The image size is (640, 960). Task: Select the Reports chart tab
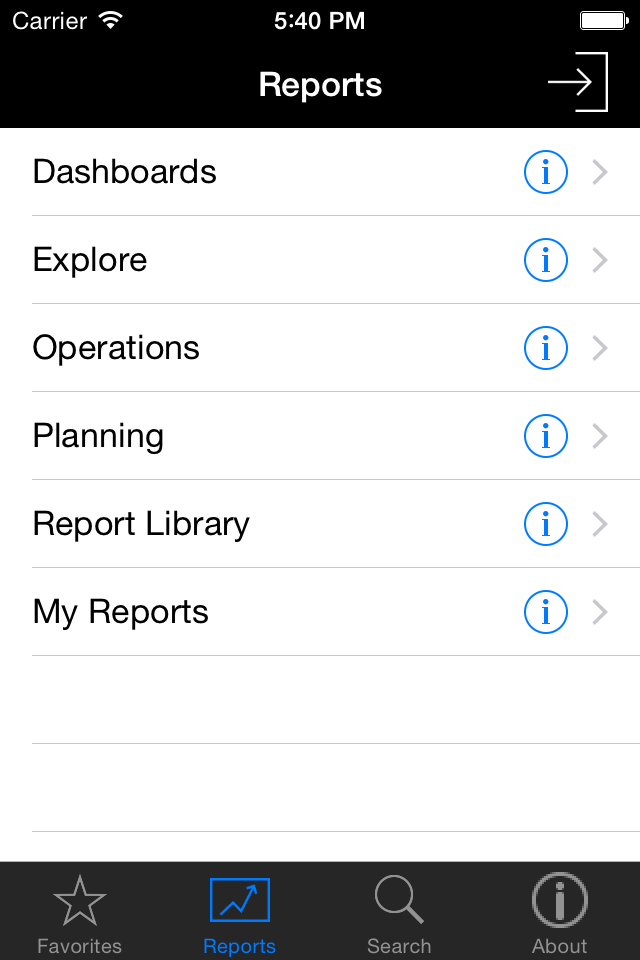point(240,912)
